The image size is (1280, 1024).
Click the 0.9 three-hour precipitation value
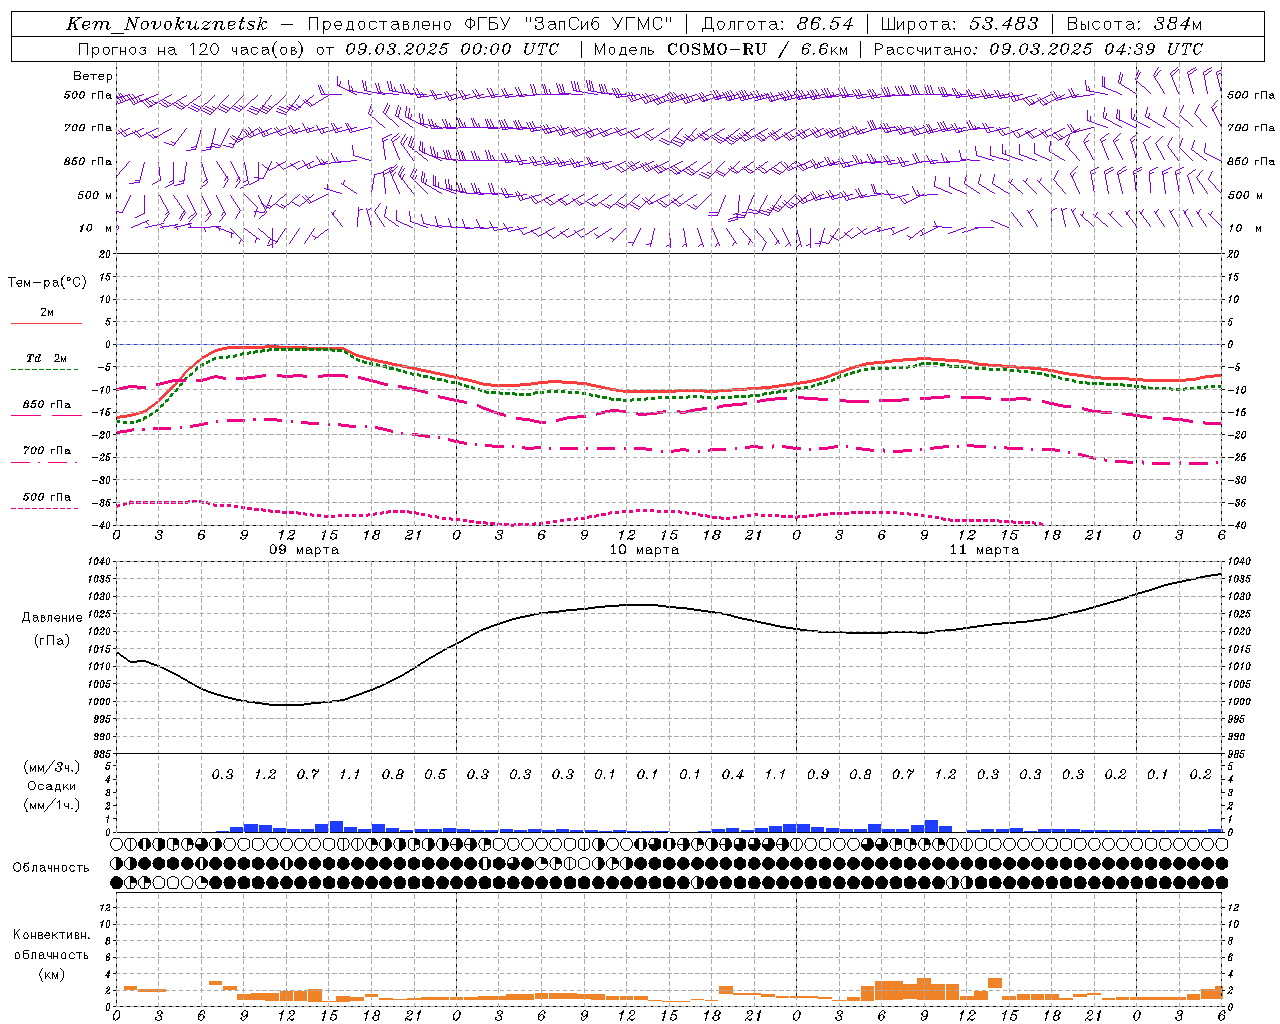818,774
